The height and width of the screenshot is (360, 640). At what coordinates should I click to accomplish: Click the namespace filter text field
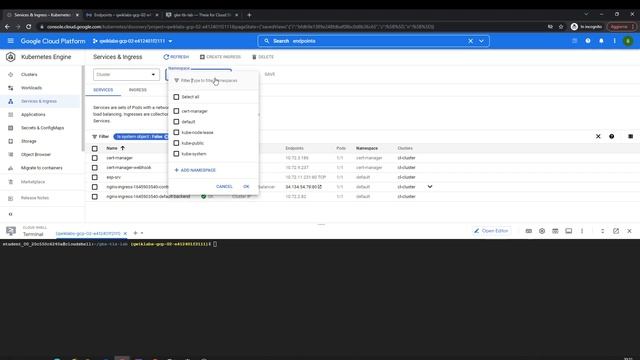pyautogui.click(x=213, y=80)
